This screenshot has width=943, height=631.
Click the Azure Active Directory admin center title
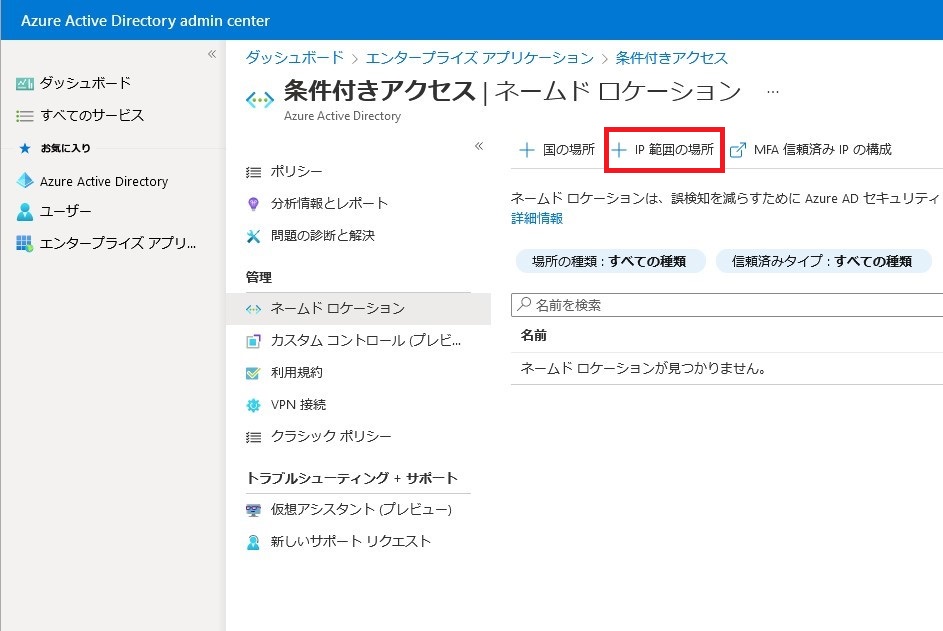coord(146,20)
